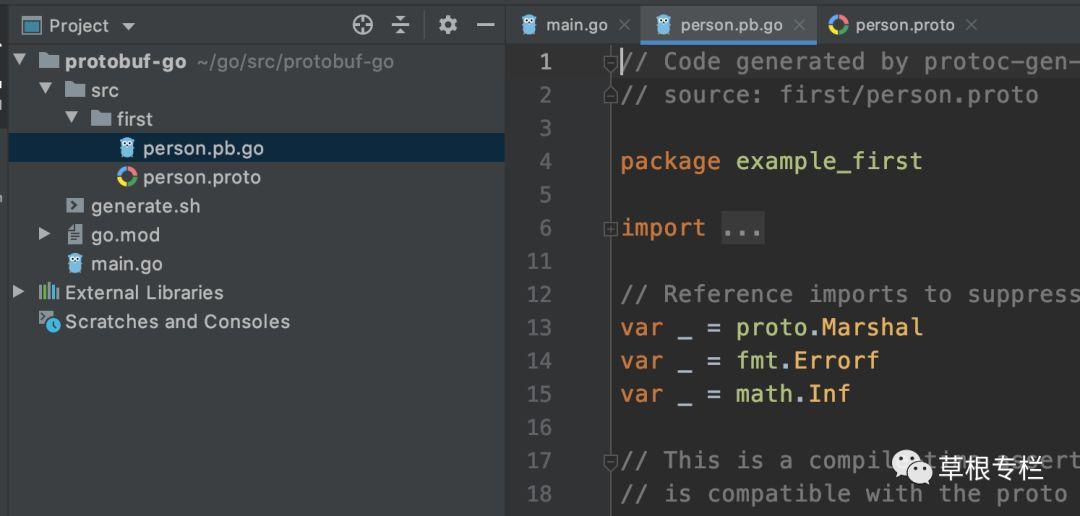1080x516 pixels.
Task: Click the first folder icon
Action: tap(101, 118)
